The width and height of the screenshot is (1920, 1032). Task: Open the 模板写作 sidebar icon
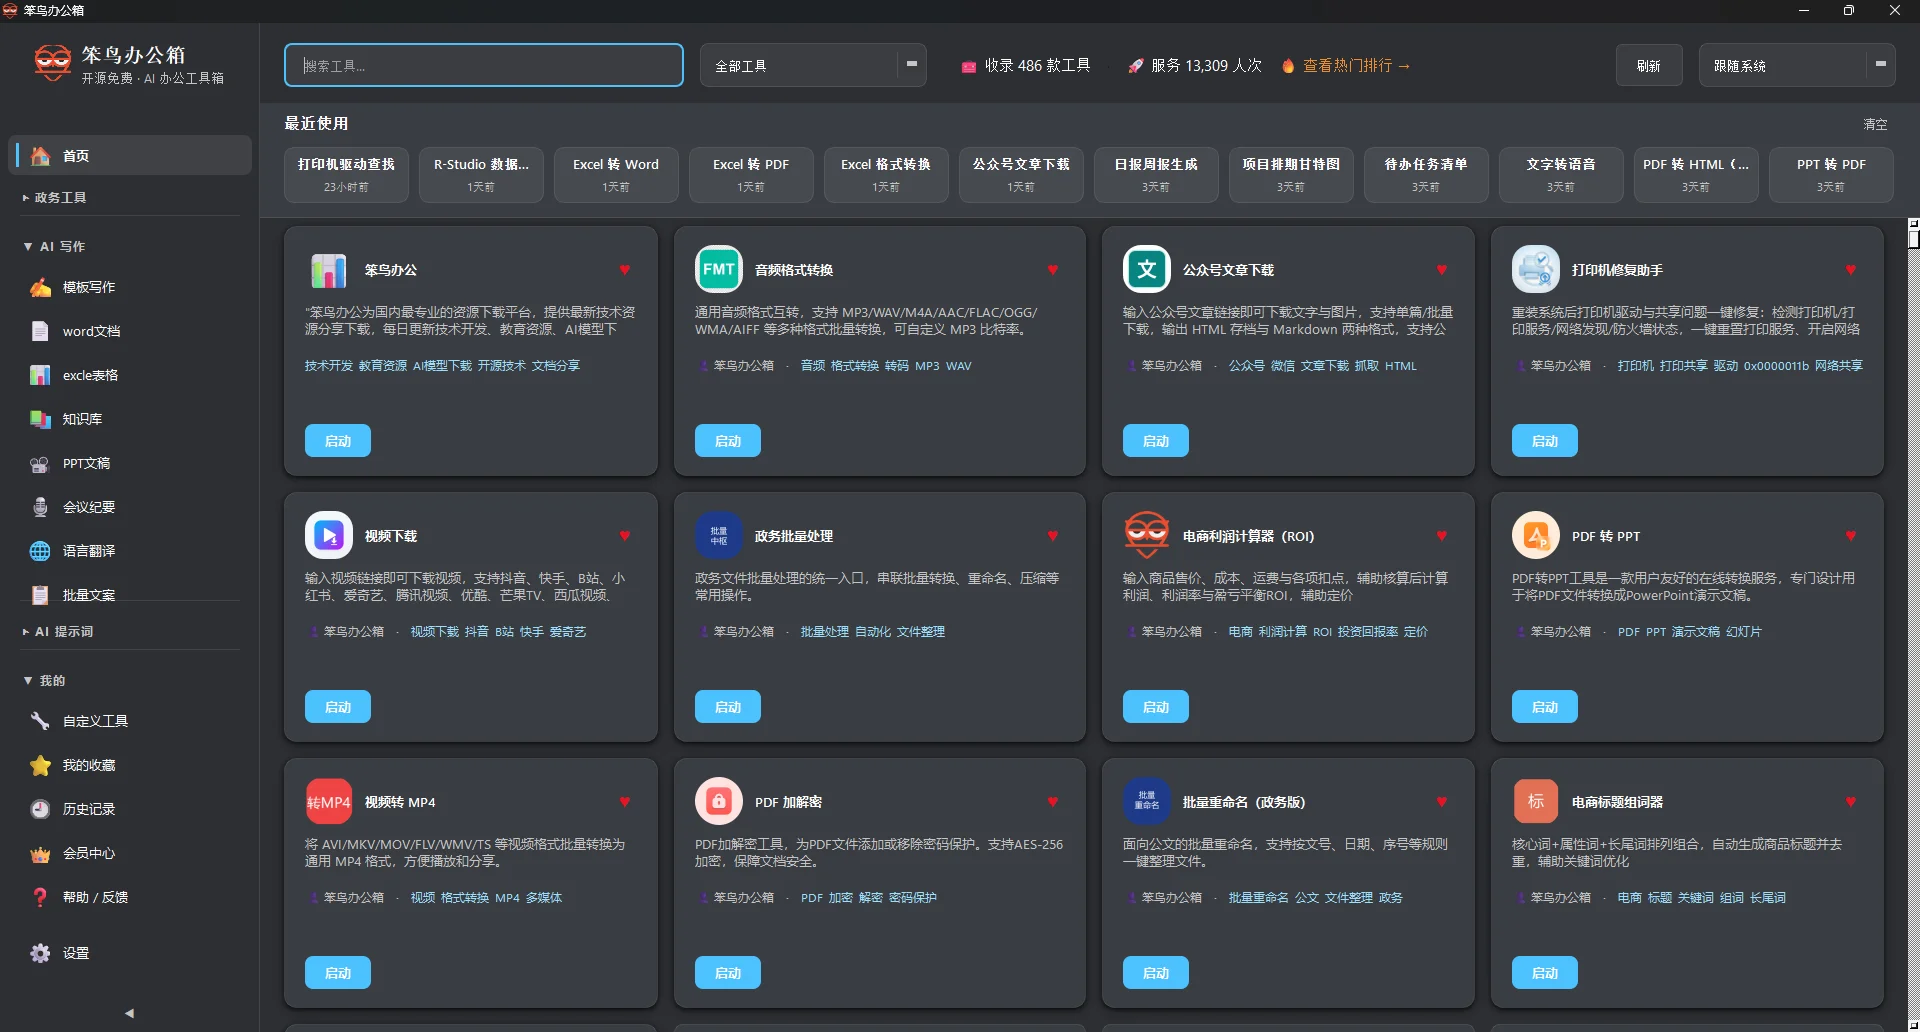pyautogui.click(x=40, y=288)
